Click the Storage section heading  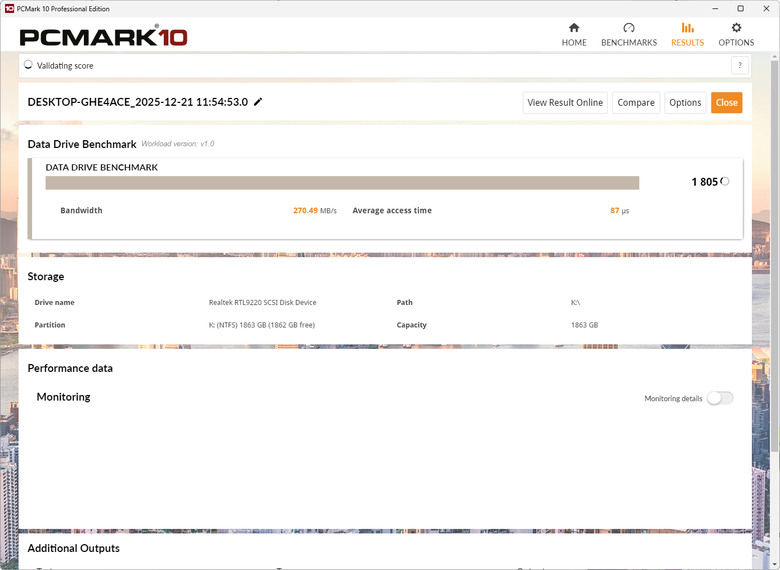[x=46, y=277]
